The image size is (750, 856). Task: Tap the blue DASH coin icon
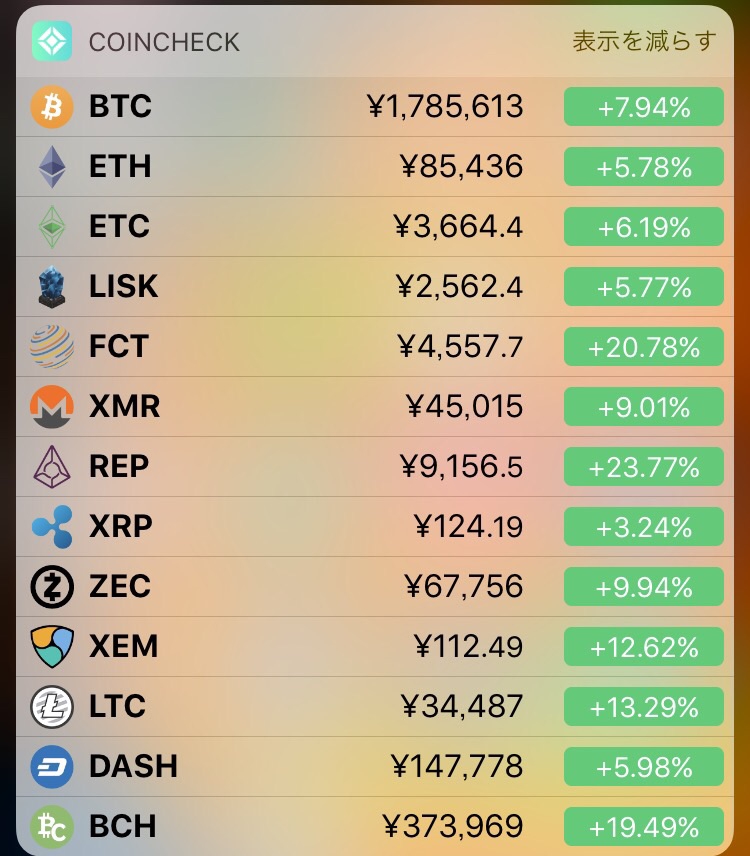[52, 767]
